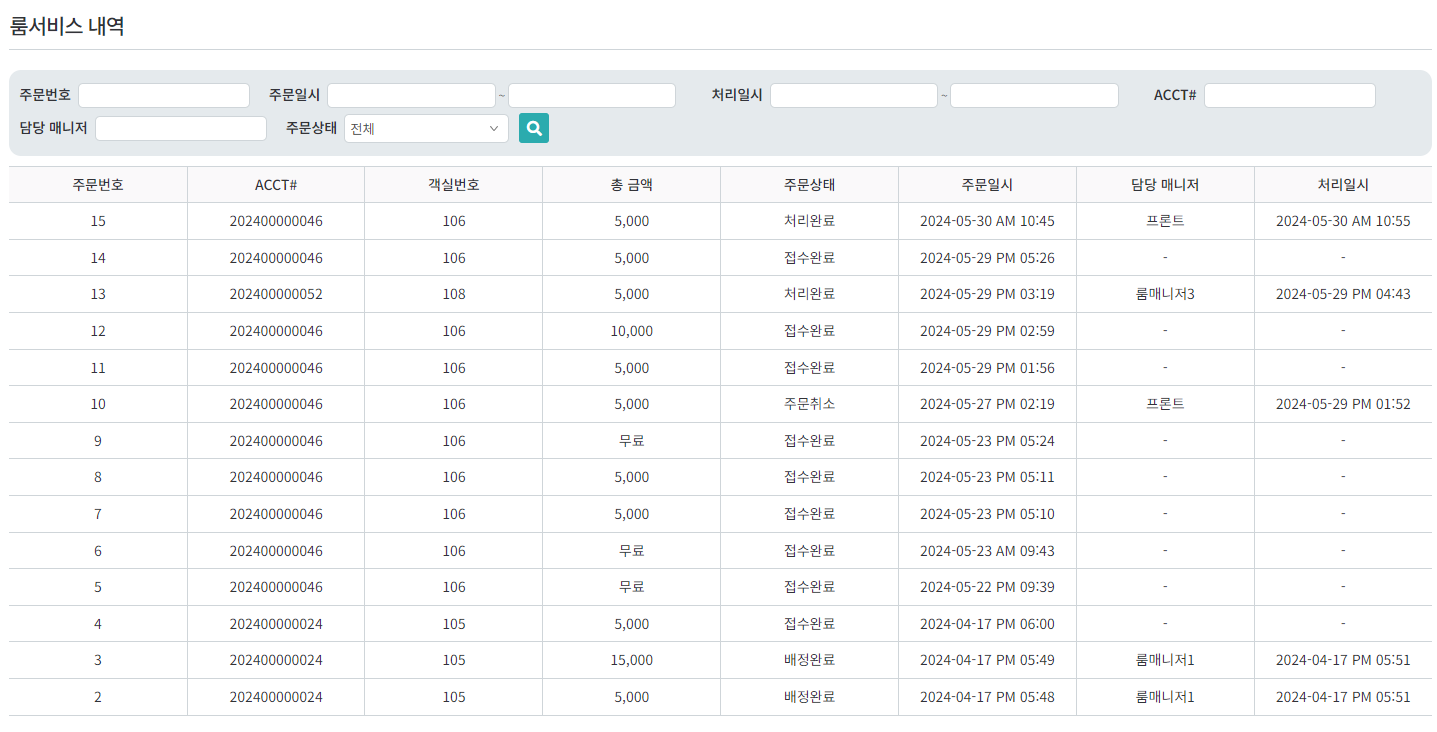This screenshot has width=1437, height=732.
Task: Click the 객실번호 column header
Action: tap(453, 185)
